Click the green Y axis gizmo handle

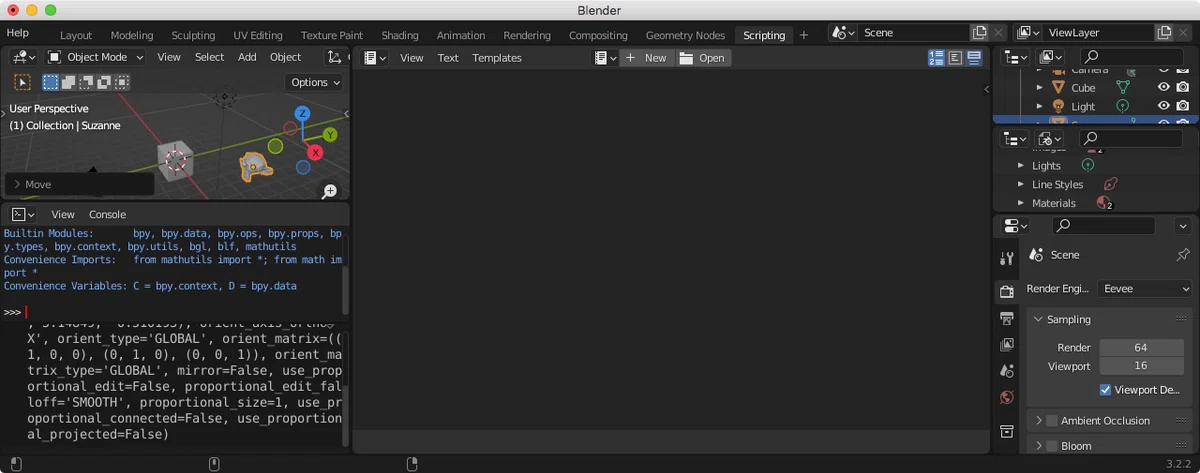(330, 134)
